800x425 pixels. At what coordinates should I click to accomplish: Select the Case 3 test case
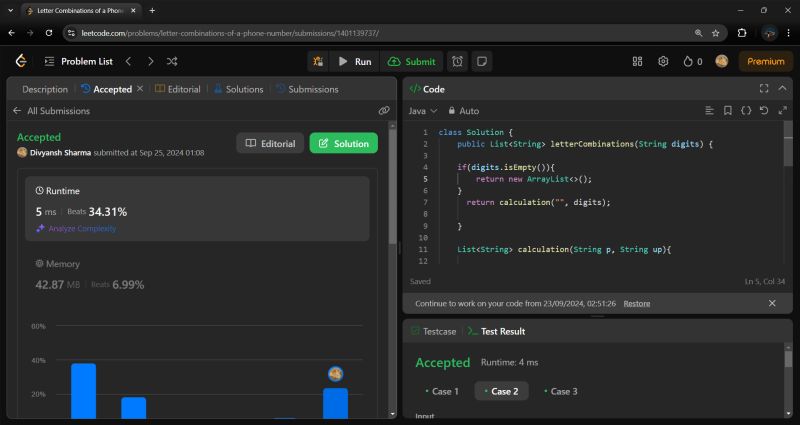point(560,391)
